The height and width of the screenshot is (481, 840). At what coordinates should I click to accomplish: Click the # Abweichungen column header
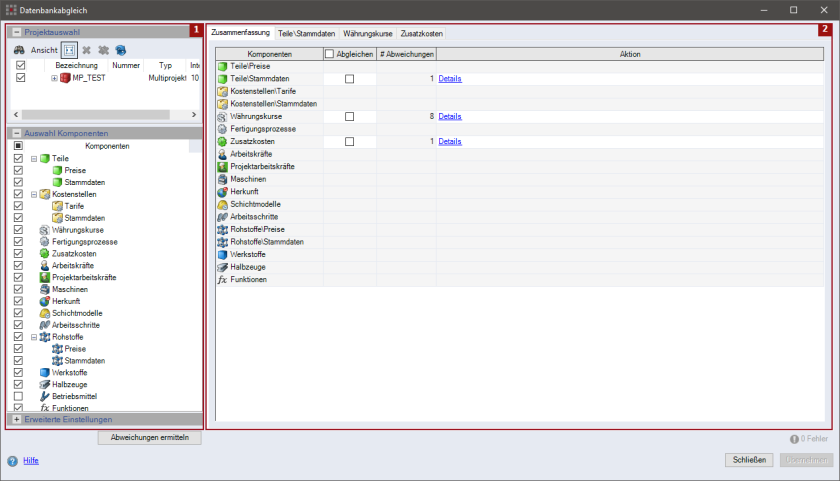tap(407, 54)
